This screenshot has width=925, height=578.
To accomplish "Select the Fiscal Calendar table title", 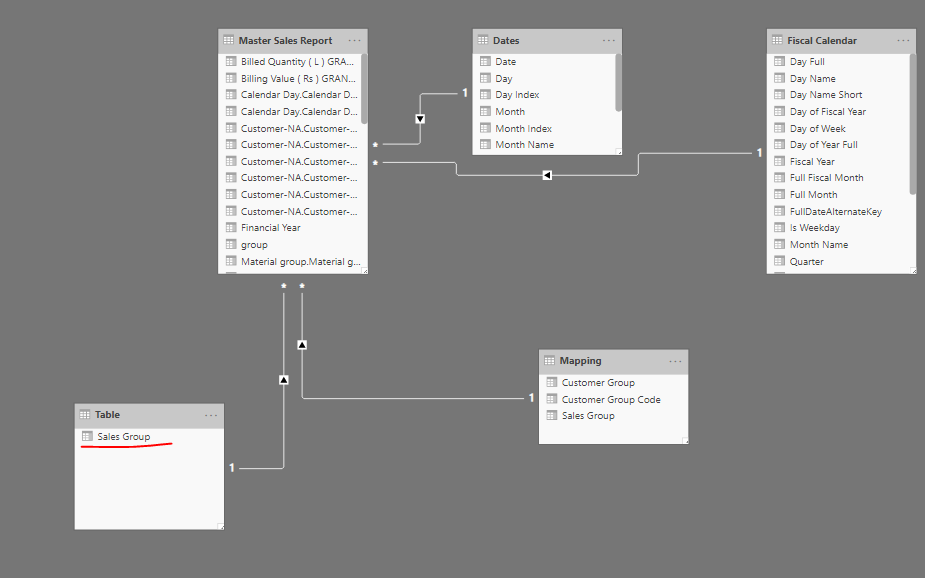I will point(822,41).
